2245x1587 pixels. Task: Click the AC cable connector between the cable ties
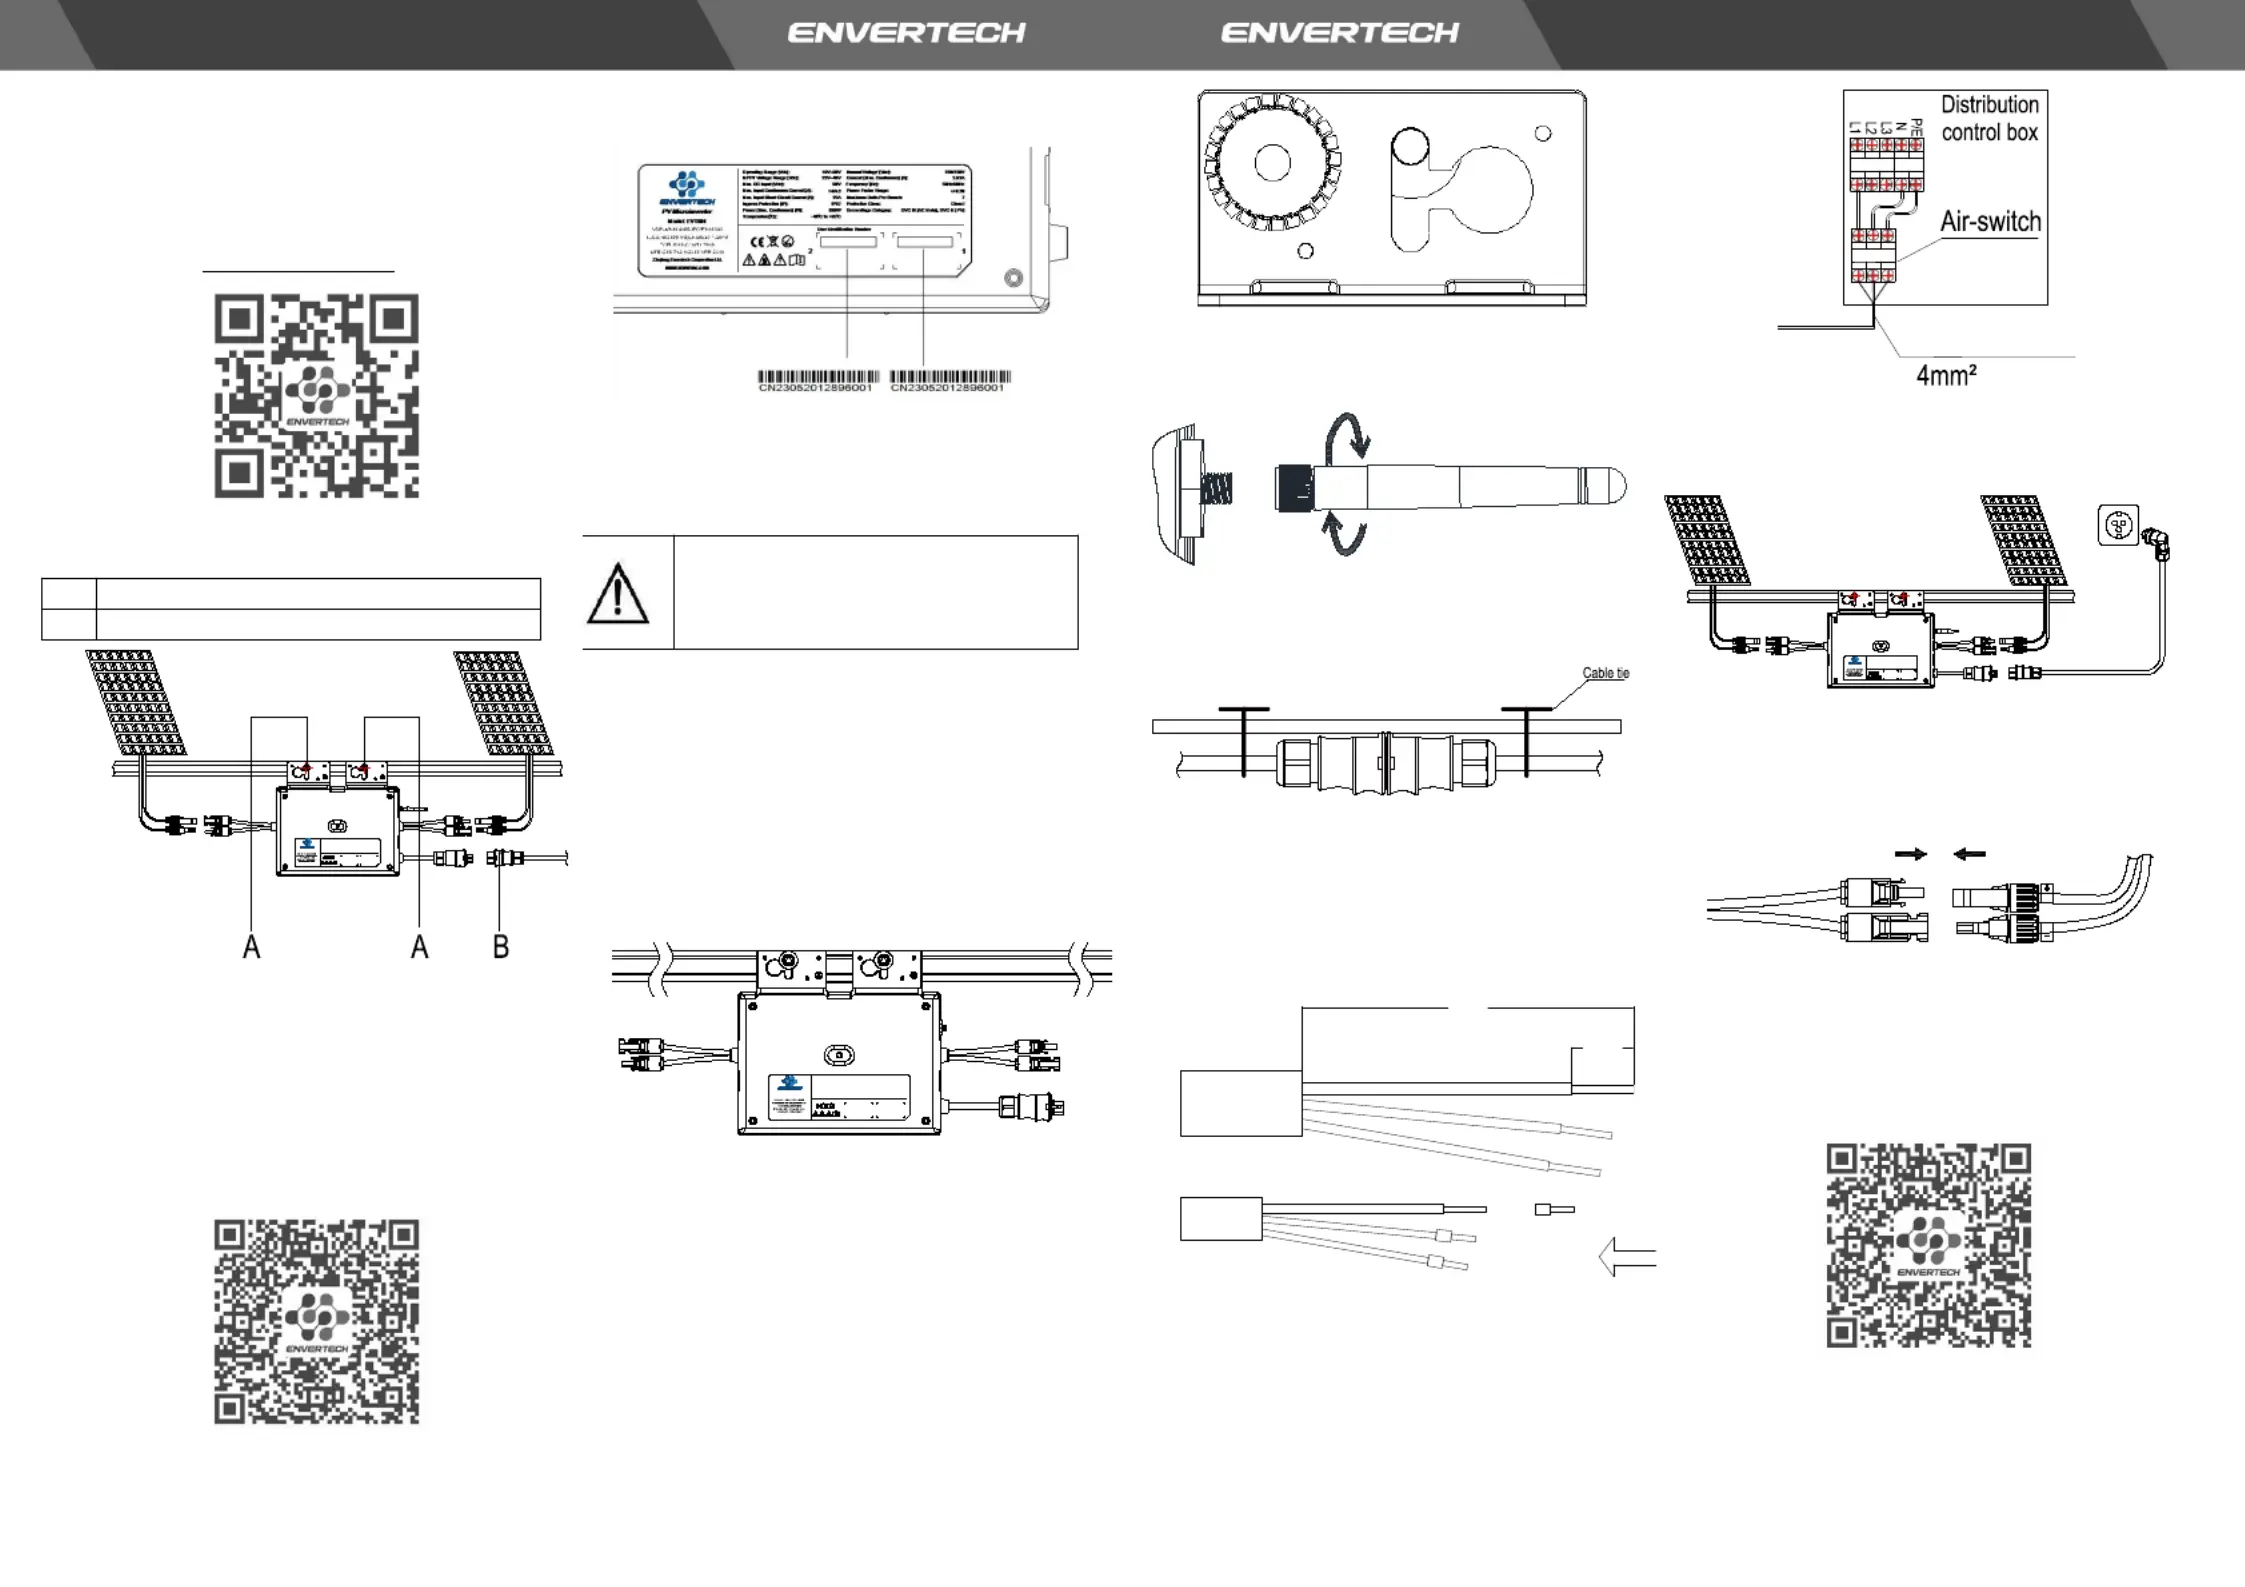1386,763
